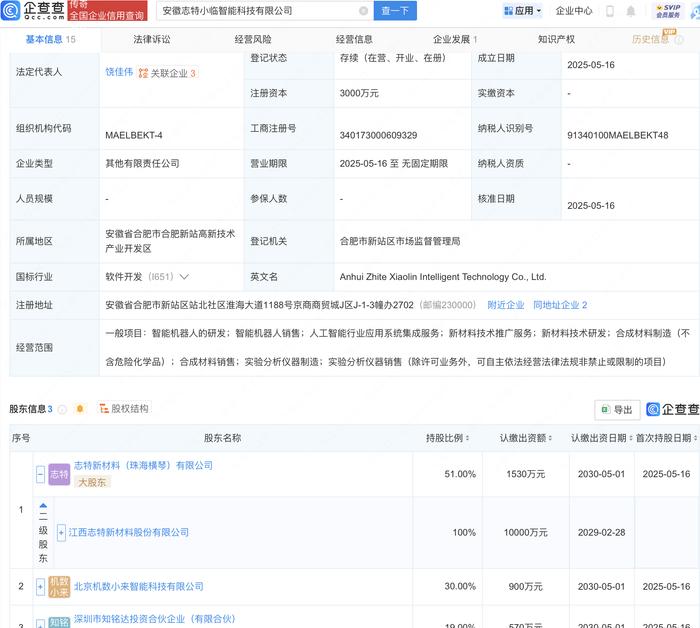This screenshot has width=700, height=628.
Task: Switch to the 基本信息 tab
Action: pos(50,39)
